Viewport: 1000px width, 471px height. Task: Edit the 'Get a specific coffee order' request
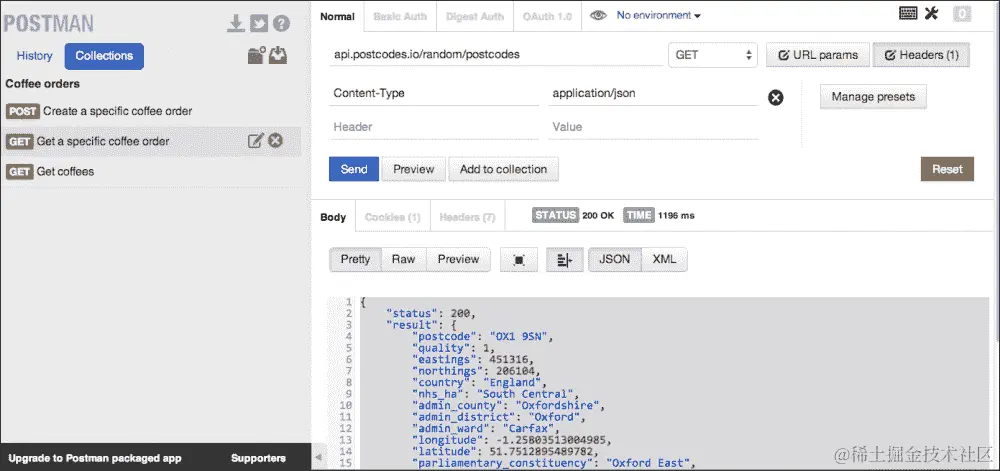(x=255, y=141)
